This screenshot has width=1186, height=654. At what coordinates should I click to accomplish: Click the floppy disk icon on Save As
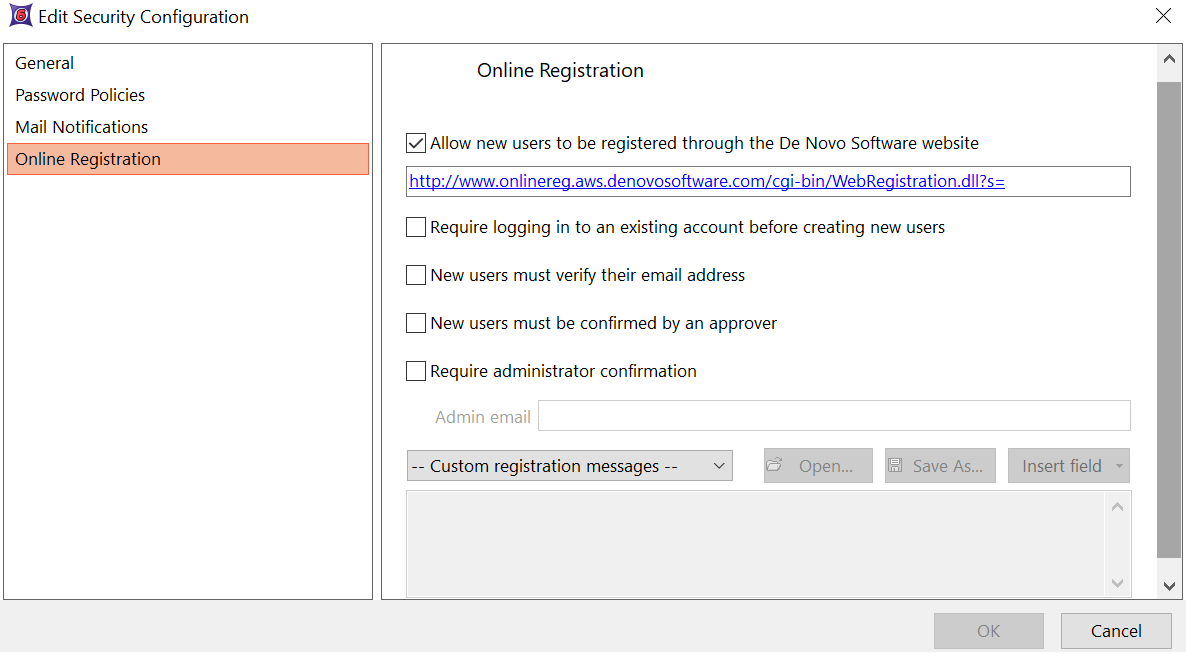(895, 466)
